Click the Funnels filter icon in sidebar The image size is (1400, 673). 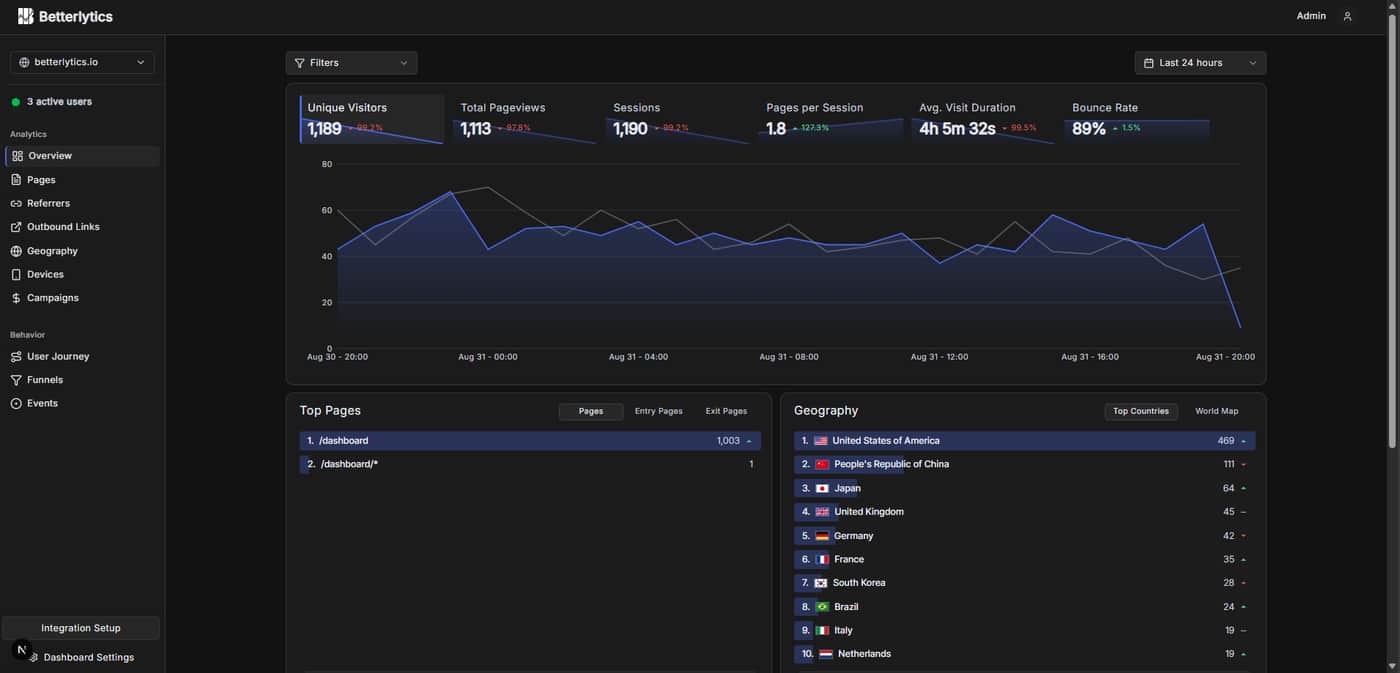(x=16, y=380)
